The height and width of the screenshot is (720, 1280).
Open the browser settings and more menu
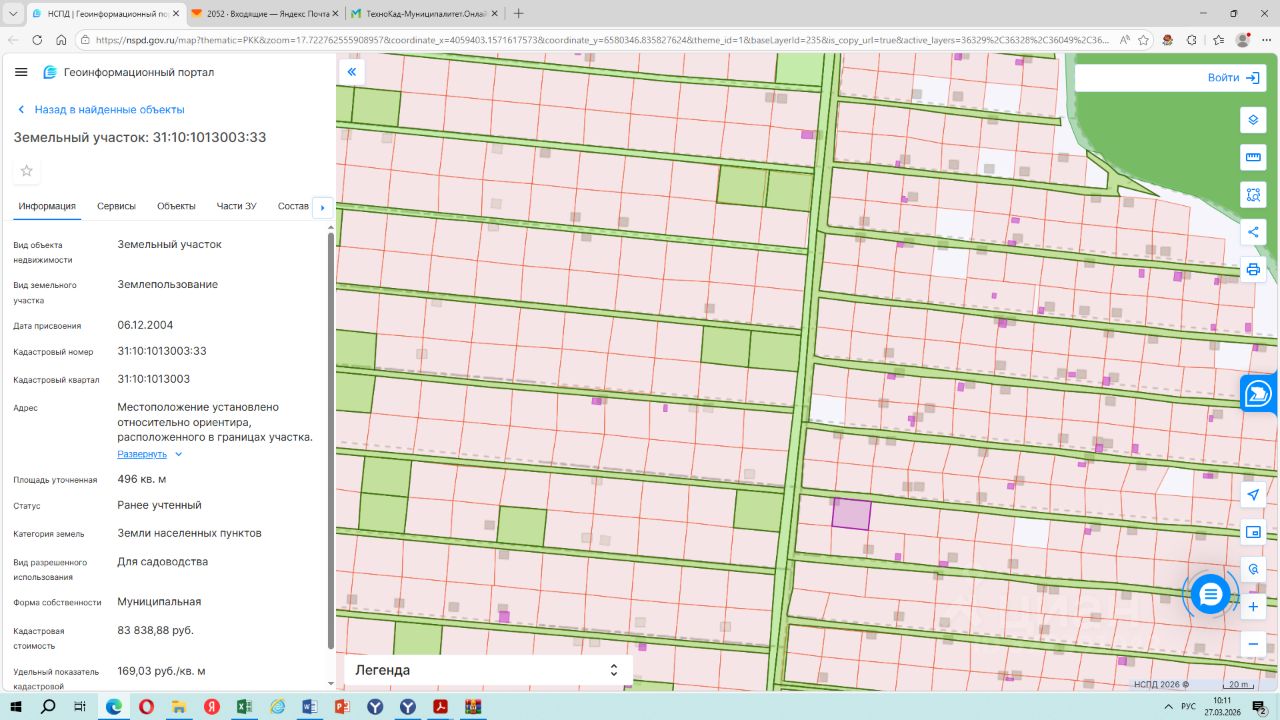pyautogui.click(x=1266, y=40)
